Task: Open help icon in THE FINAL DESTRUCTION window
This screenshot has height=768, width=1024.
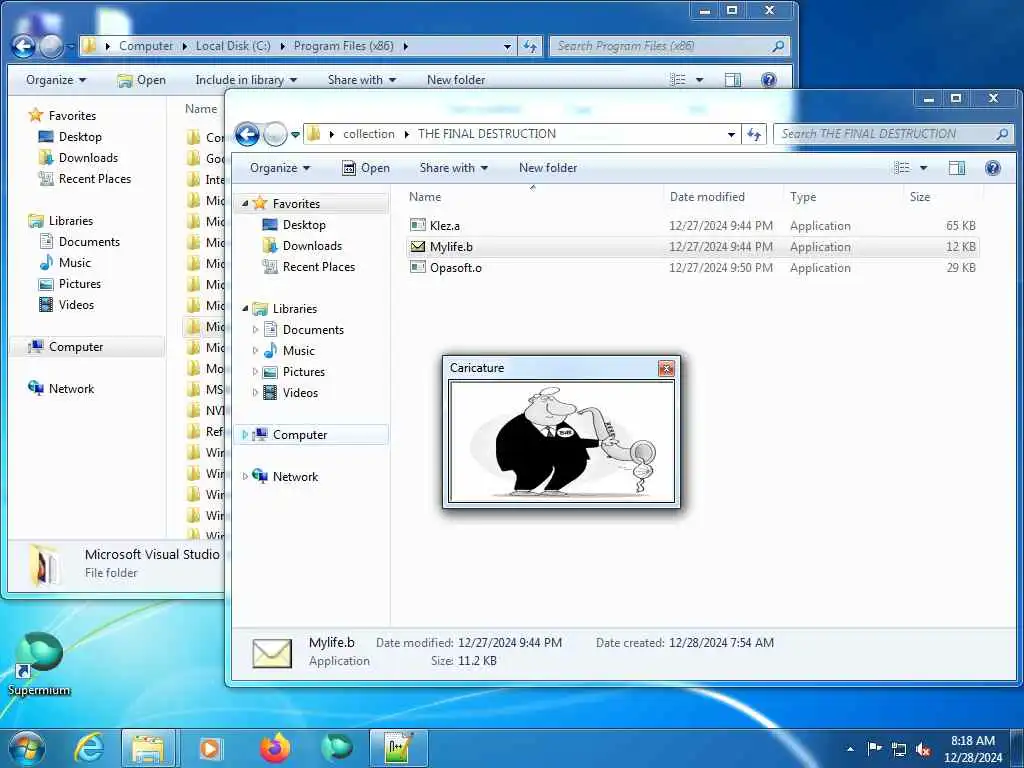Action: [993, 168]
